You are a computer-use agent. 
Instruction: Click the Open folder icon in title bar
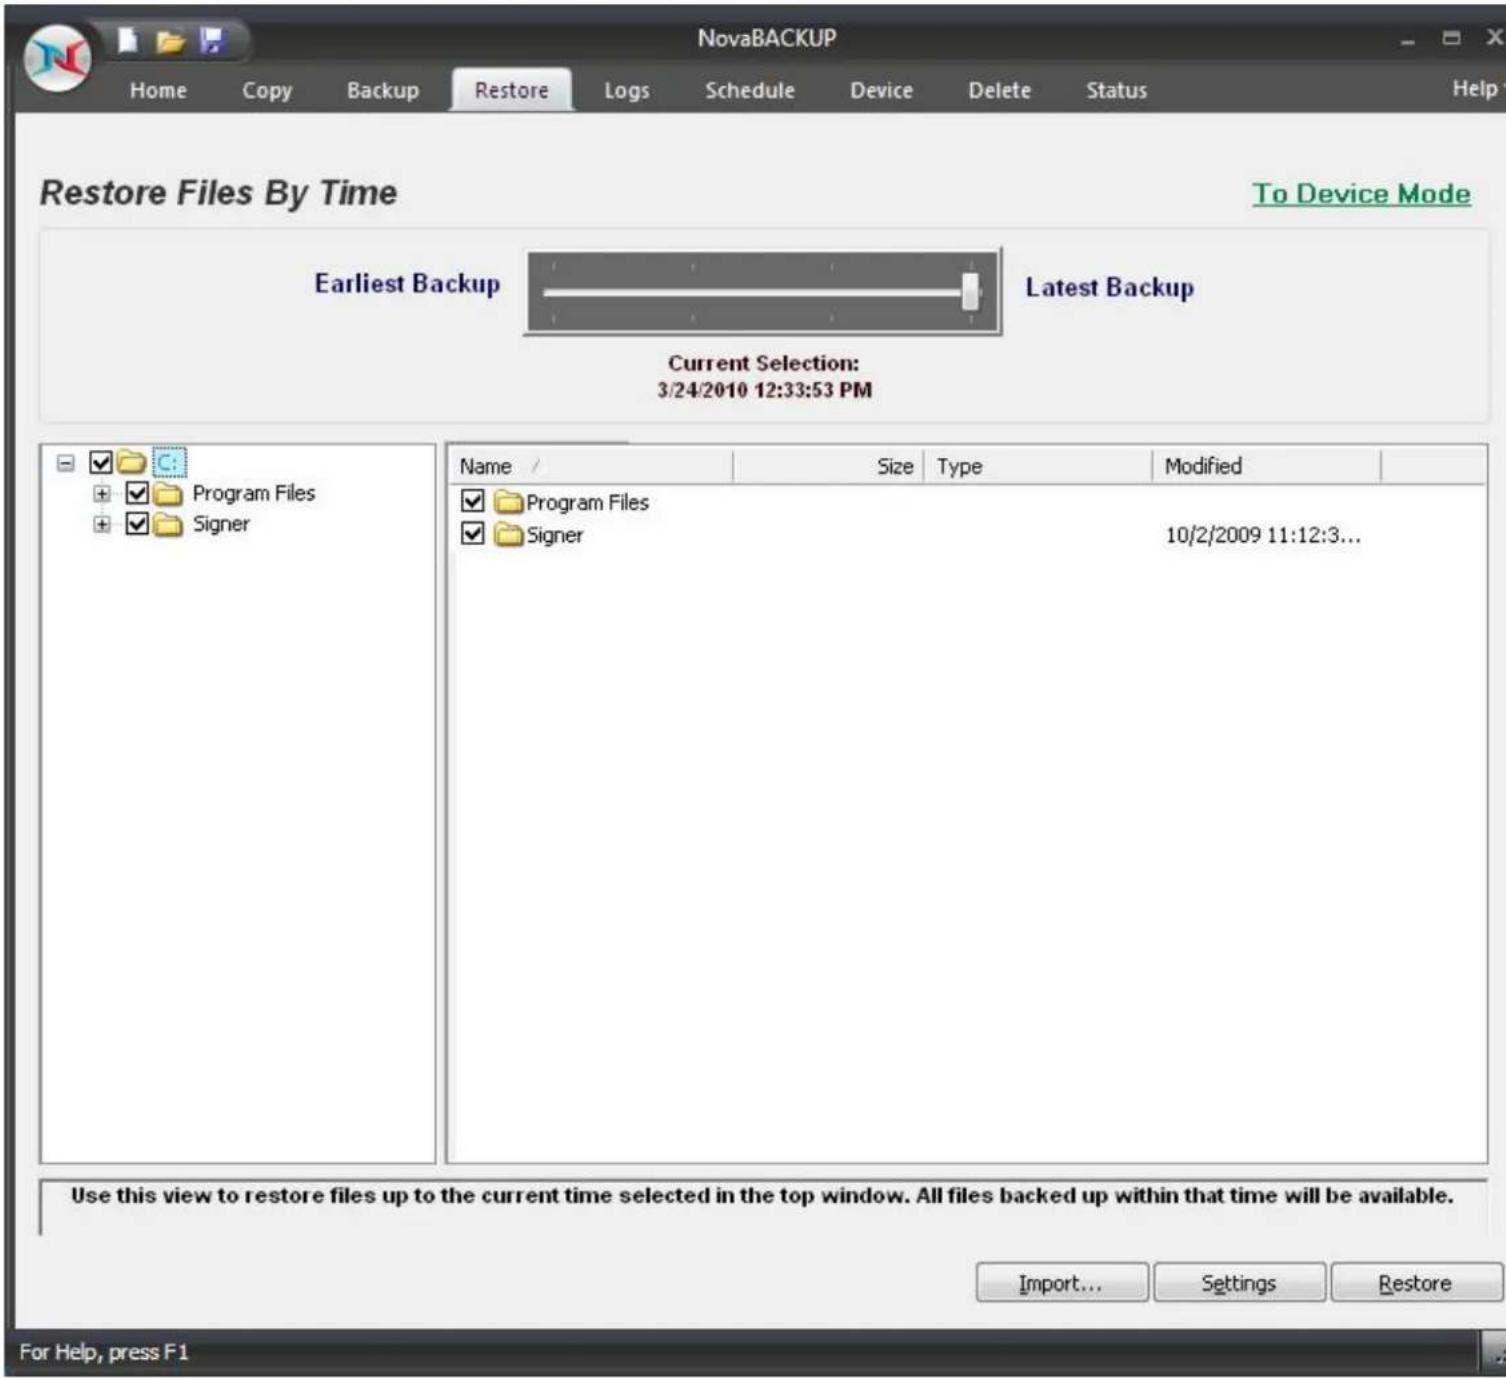pos(170,41)
